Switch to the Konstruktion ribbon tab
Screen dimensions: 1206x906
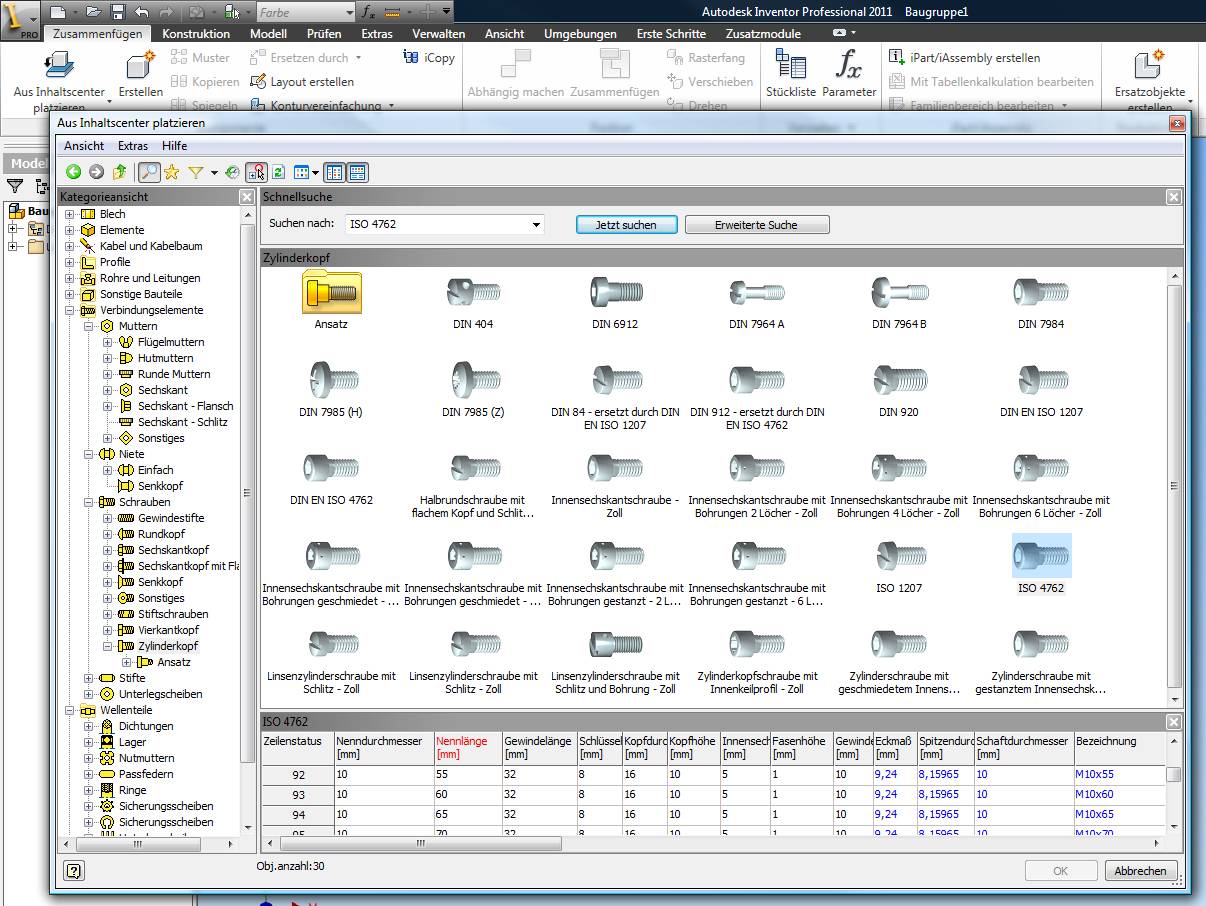pyautogui.click(x=196, y=34)
